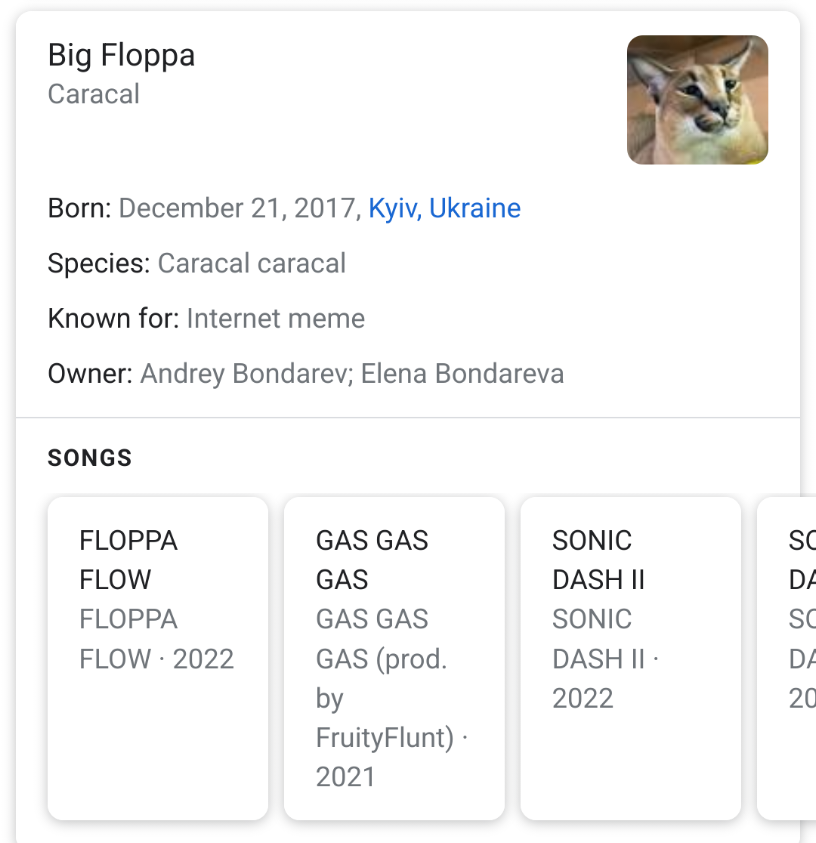The height and width of the screenshot is (843, 816).
Task: Select the Caracal caracal species value
Action: (x=252, y=263)
